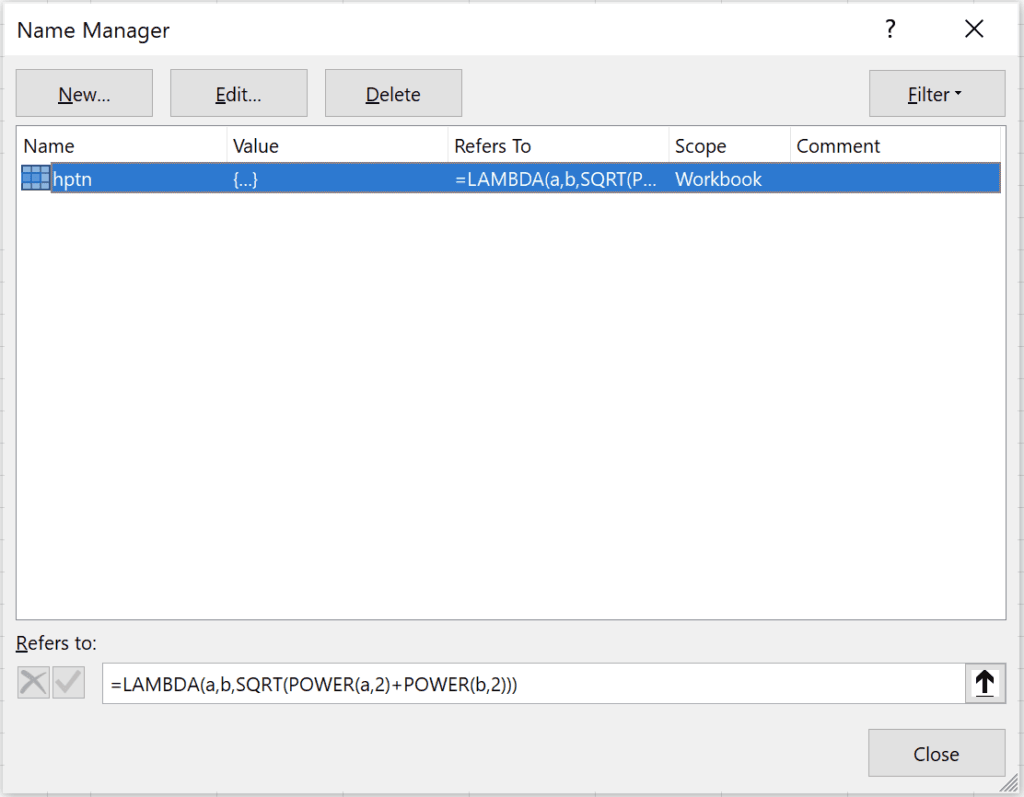Click the Close button at the bottom

click(936, 754)
